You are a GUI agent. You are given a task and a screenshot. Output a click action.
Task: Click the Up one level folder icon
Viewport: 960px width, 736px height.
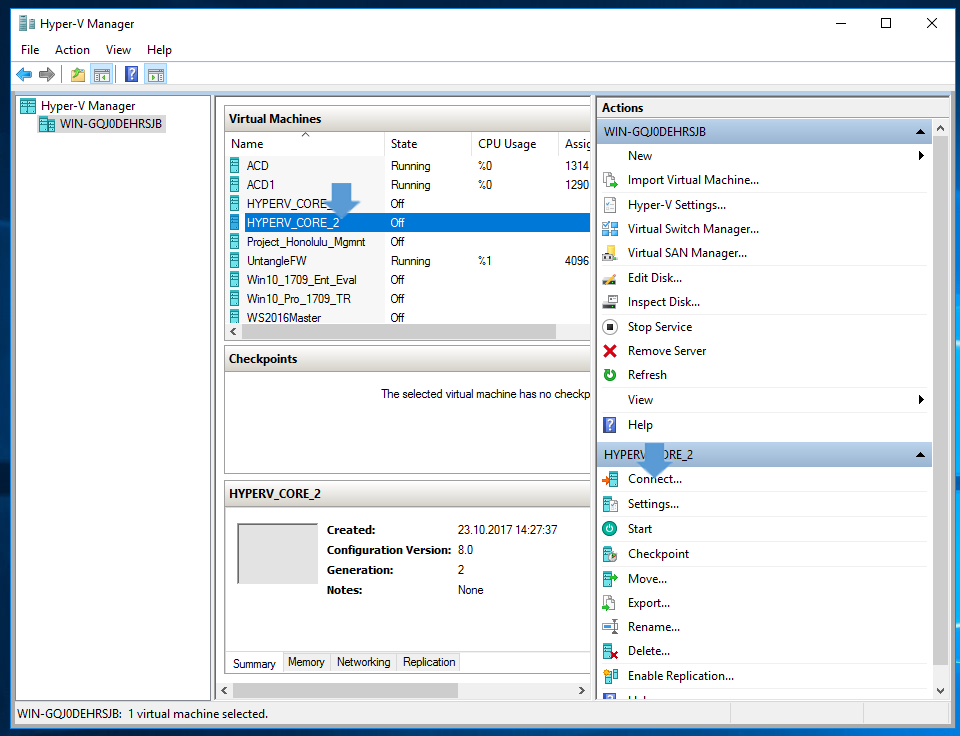click(x=78, y=75)
